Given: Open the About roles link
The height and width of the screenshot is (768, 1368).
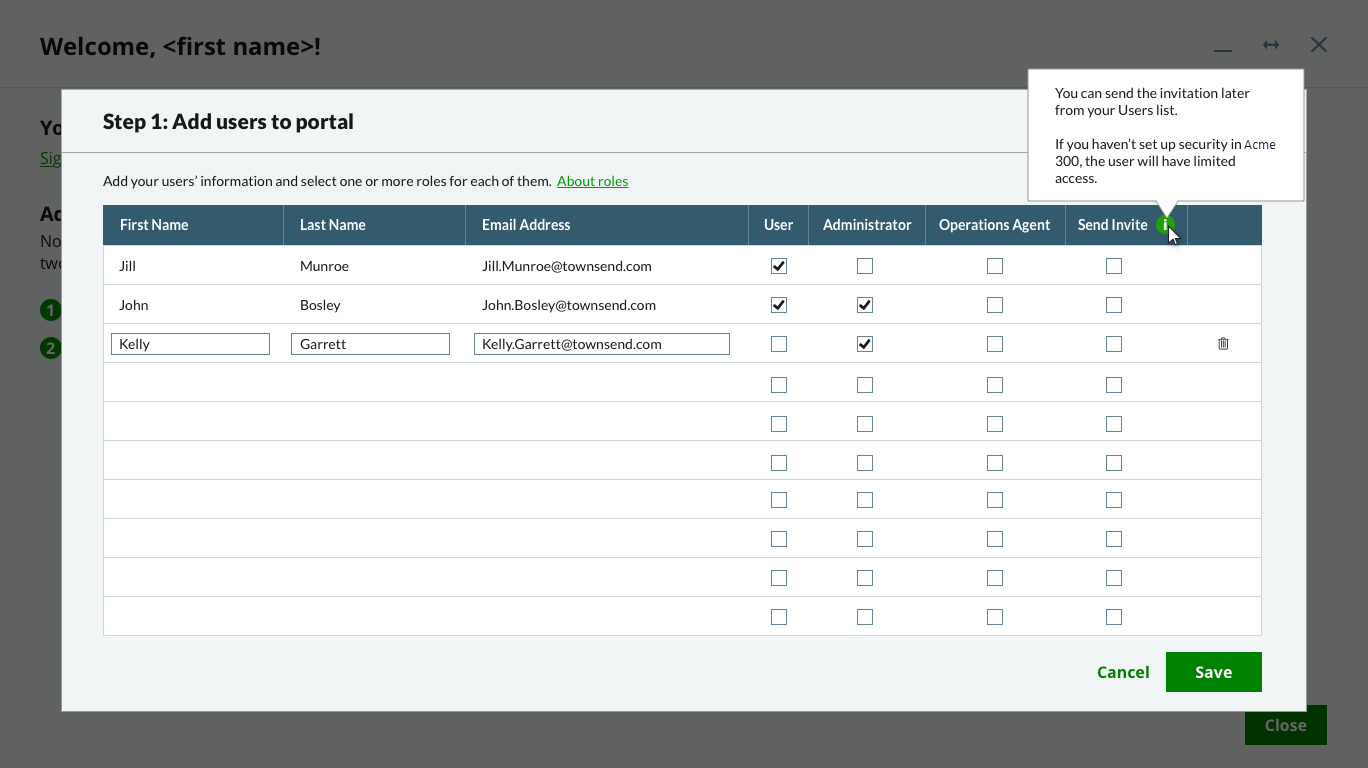Looking at the screenshot, I should 593,181.
